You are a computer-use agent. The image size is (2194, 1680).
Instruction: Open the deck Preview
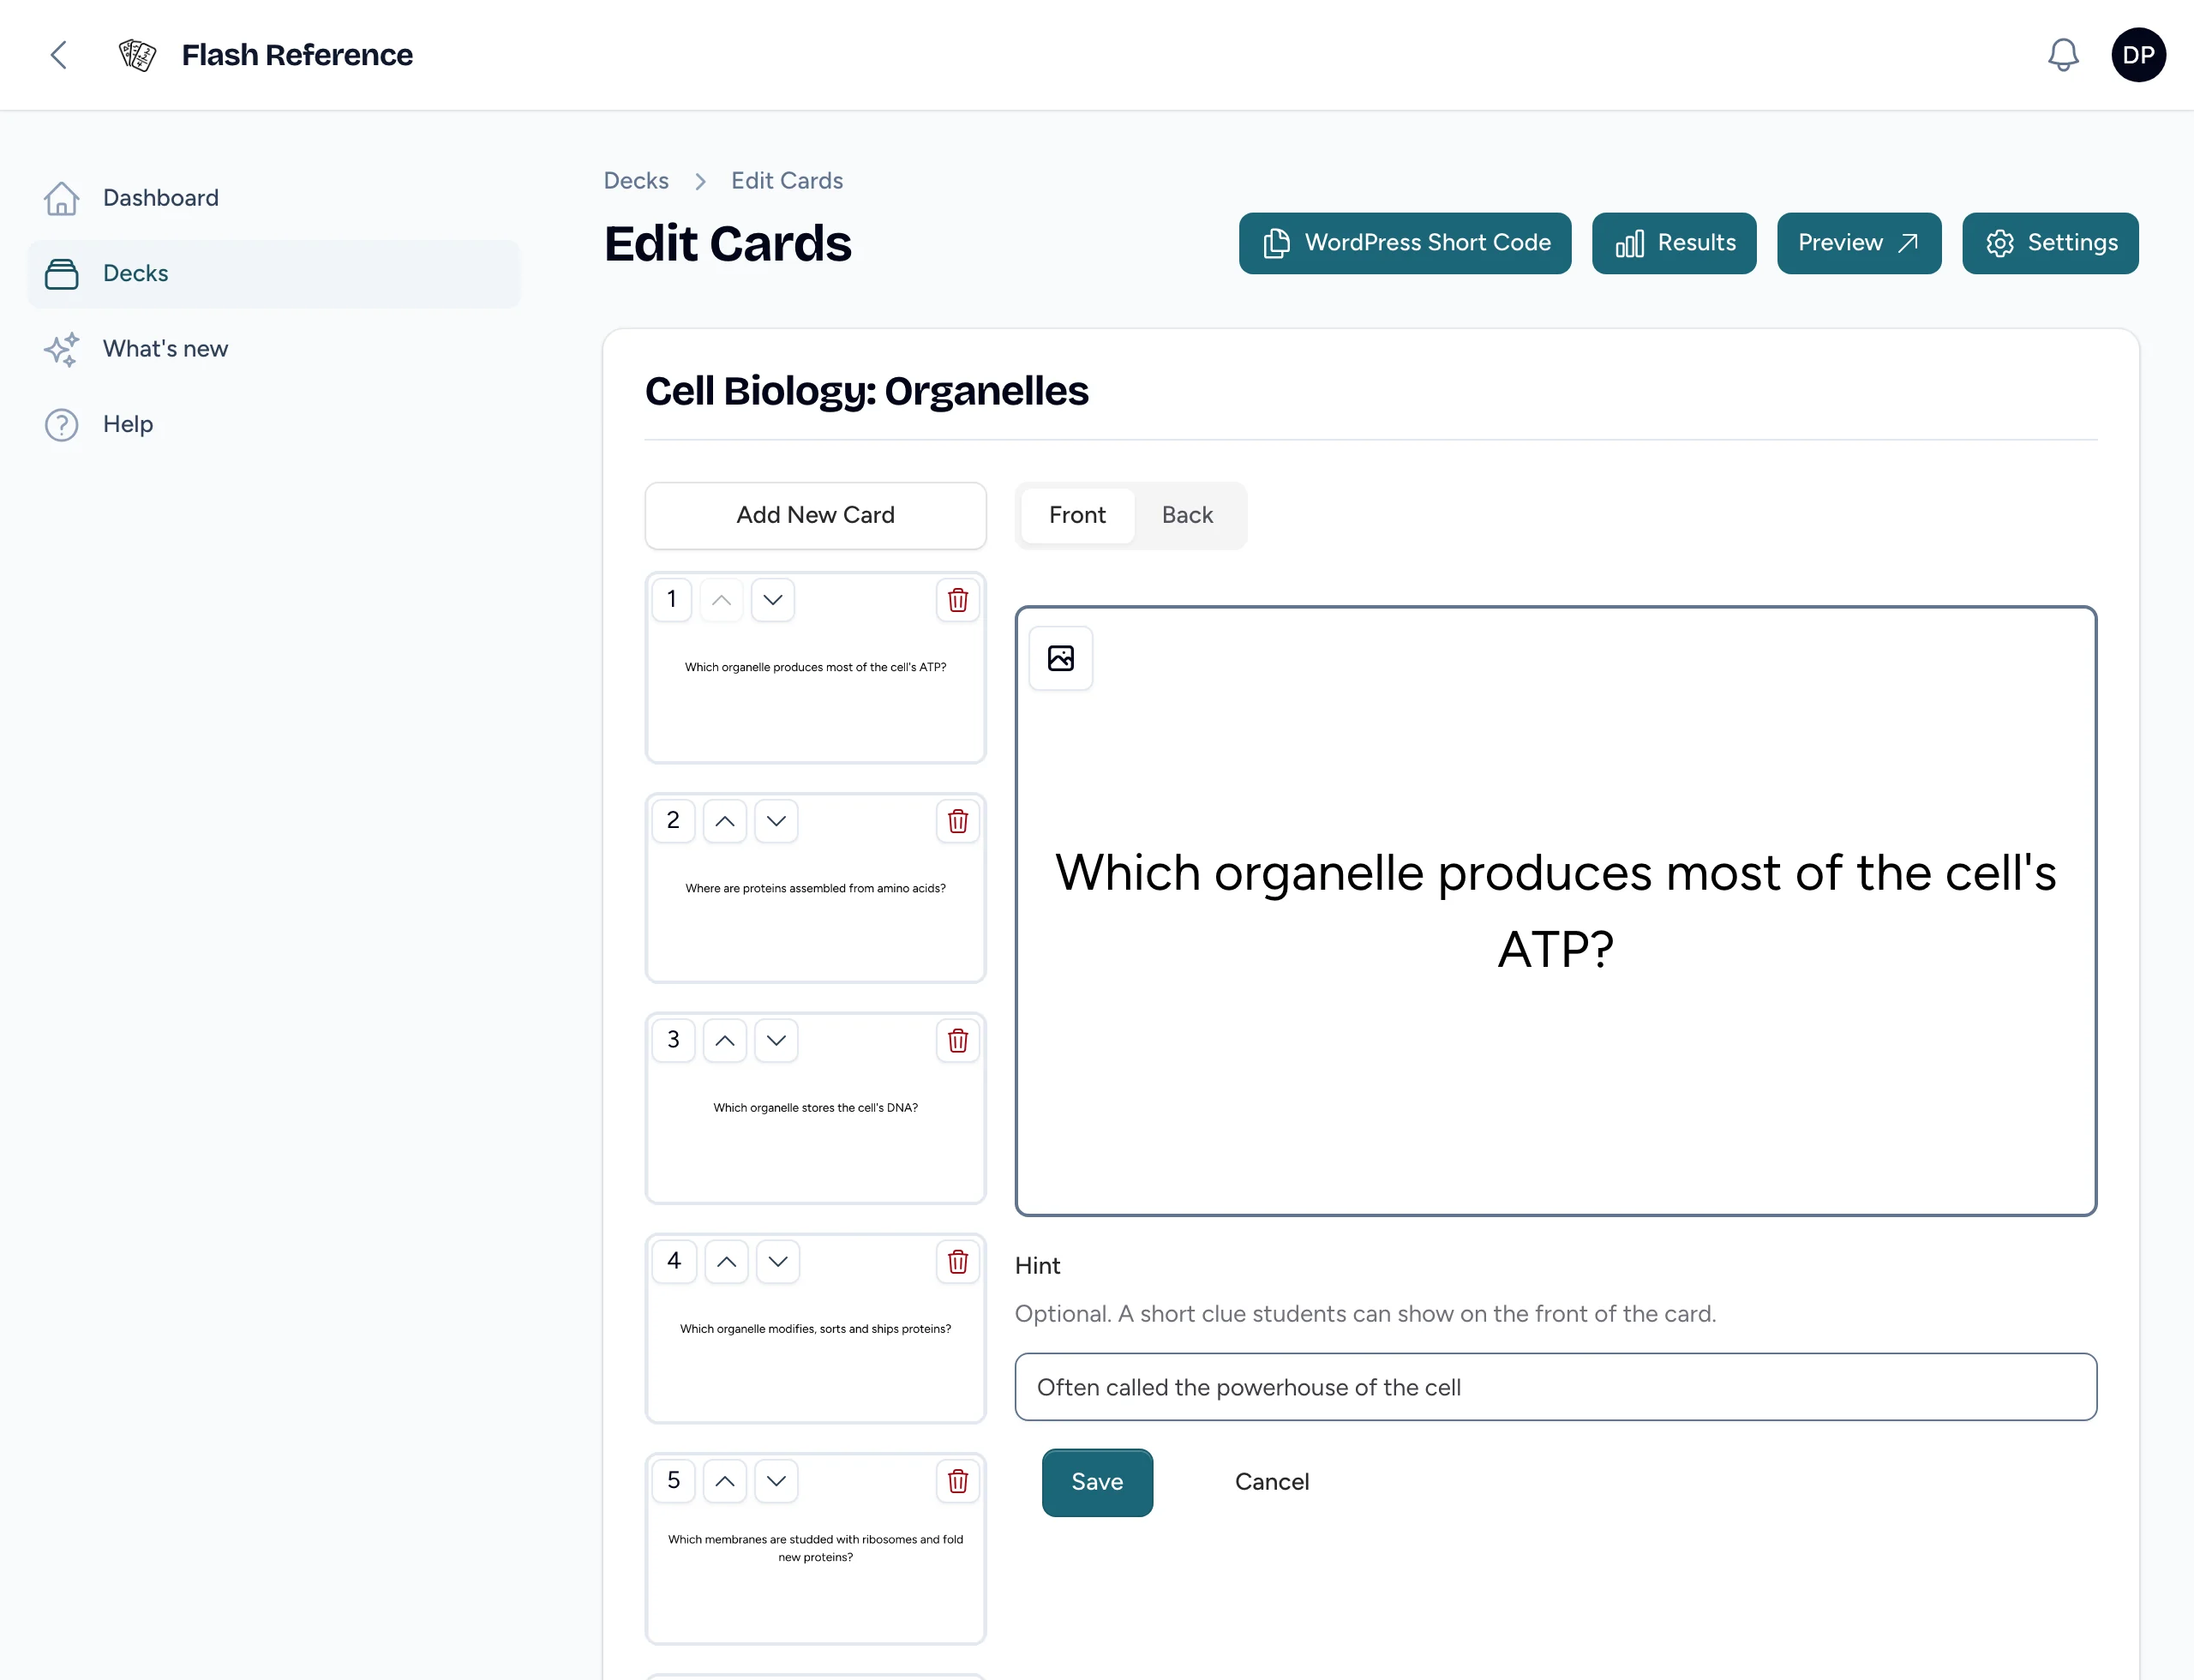[1858, 243]
